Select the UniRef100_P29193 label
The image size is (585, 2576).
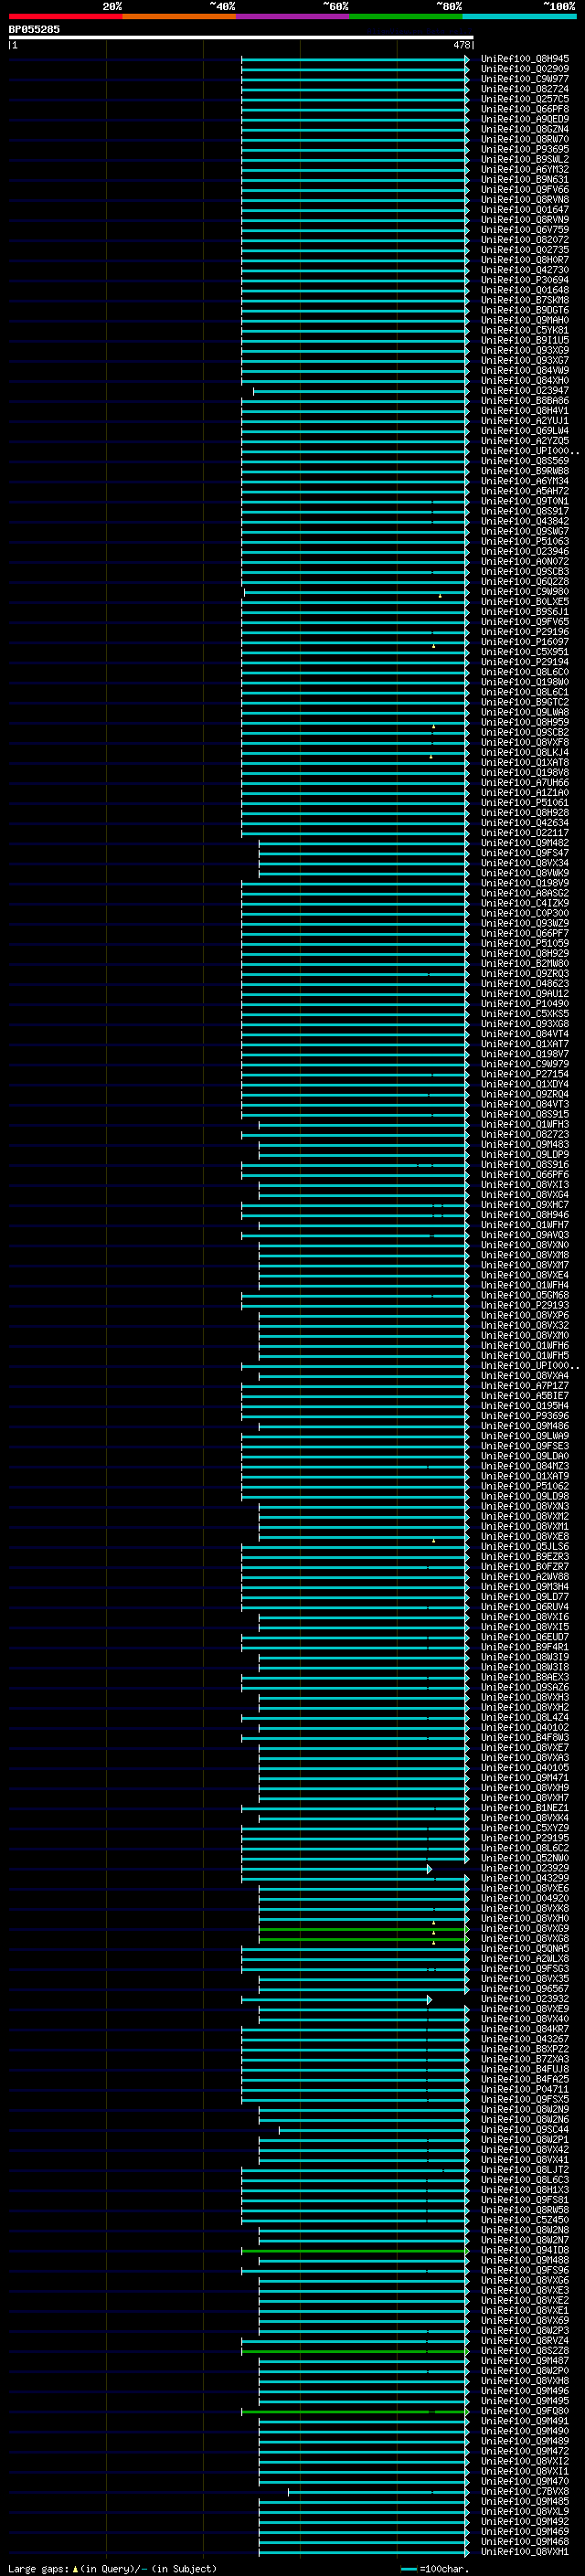tap(525, 1305)
